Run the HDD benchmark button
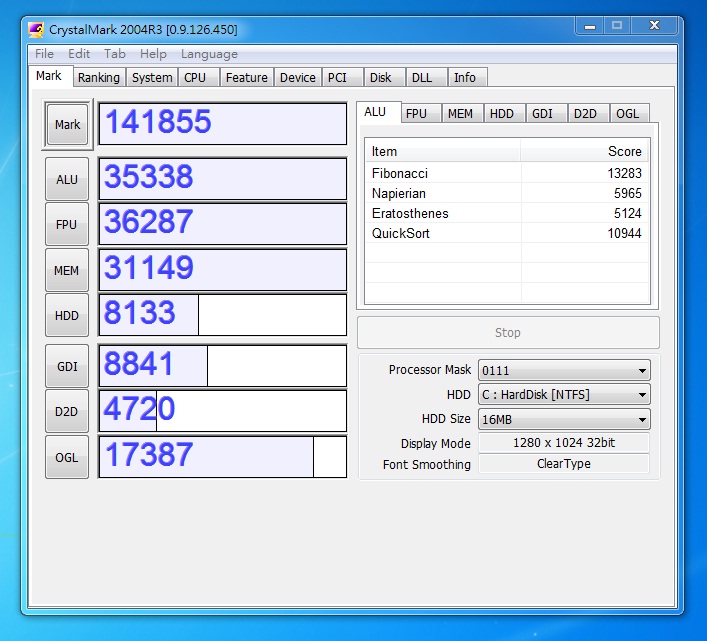The image size is (707, 641). tap(67, 316)
